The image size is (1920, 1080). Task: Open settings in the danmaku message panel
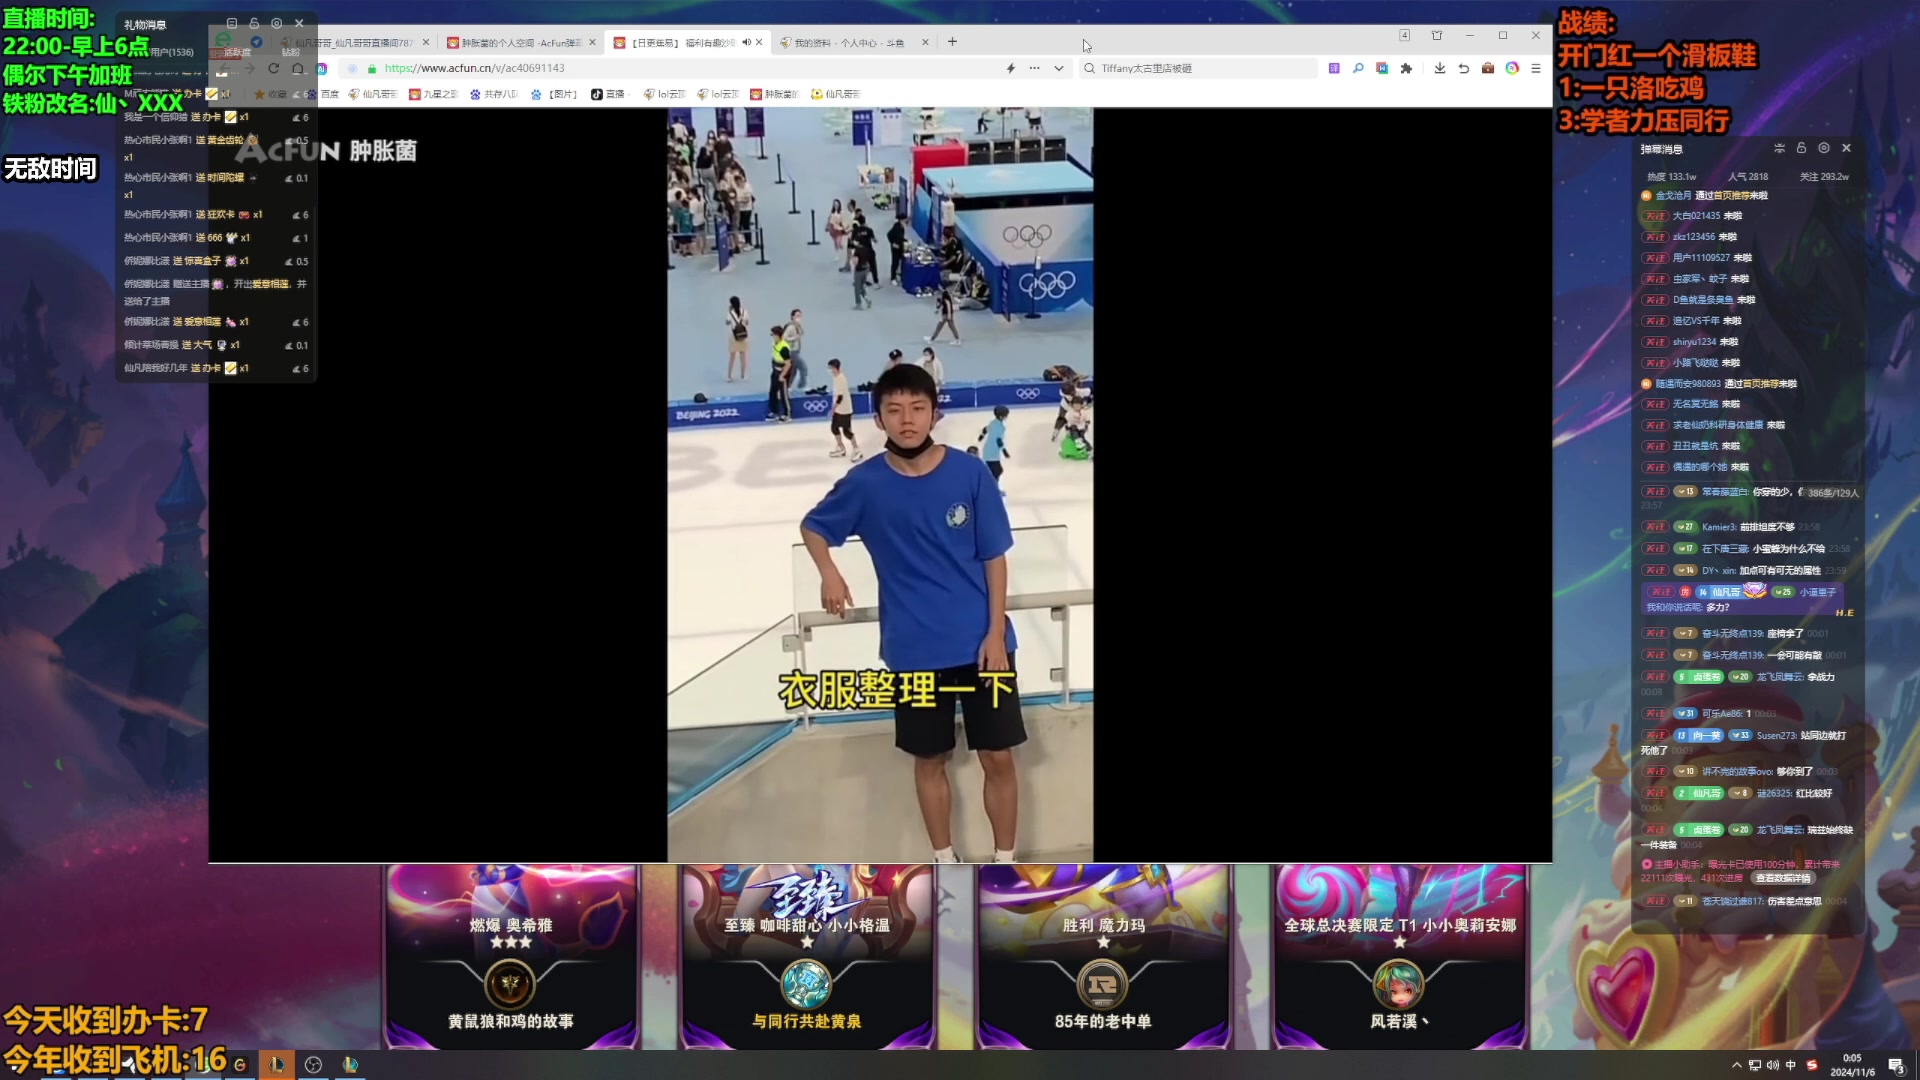pyautogui.click(x=1824, y=148)
